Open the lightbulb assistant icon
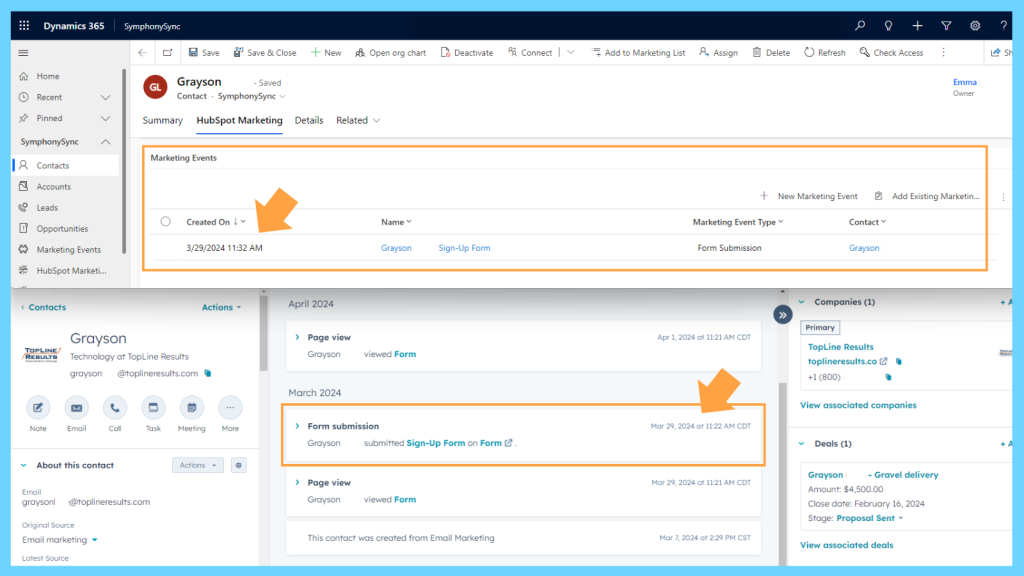This screenshot has width=1024, height=576. point(888,25)
